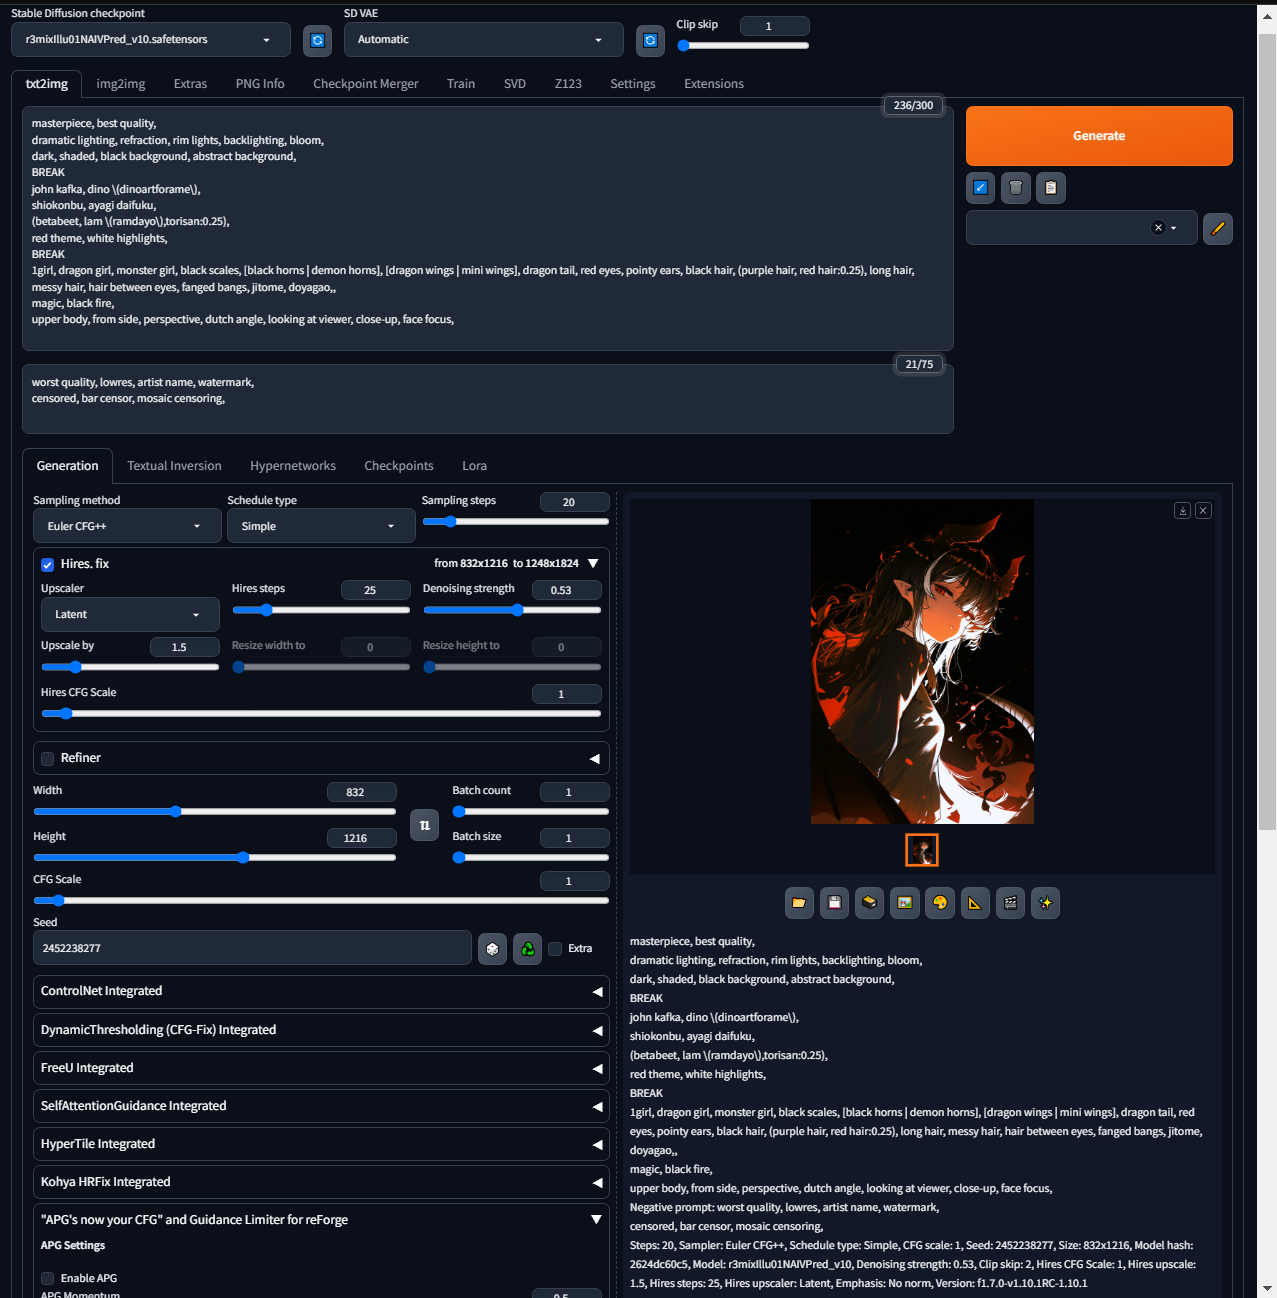1277x1298 pixels.
Task: Randomize seed with the dice icon
Action: [x=492, y=949]
